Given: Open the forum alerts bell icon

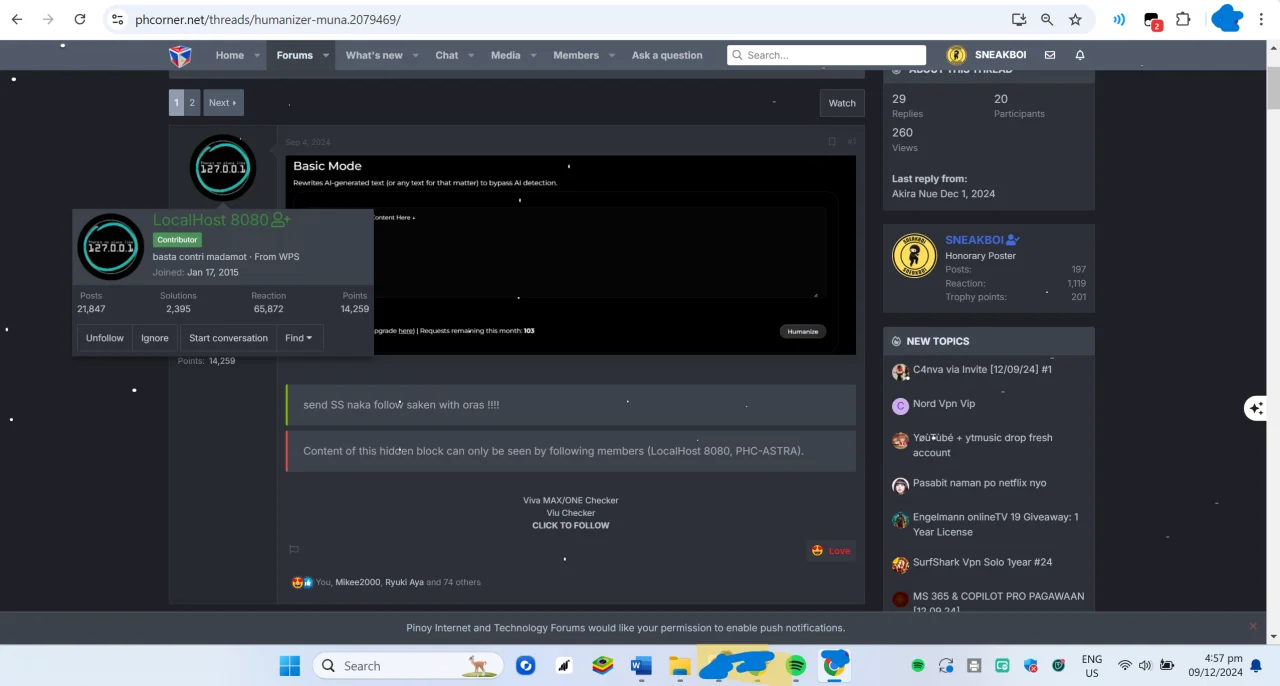Looking at the screenshot, I should coord(1080,55).
